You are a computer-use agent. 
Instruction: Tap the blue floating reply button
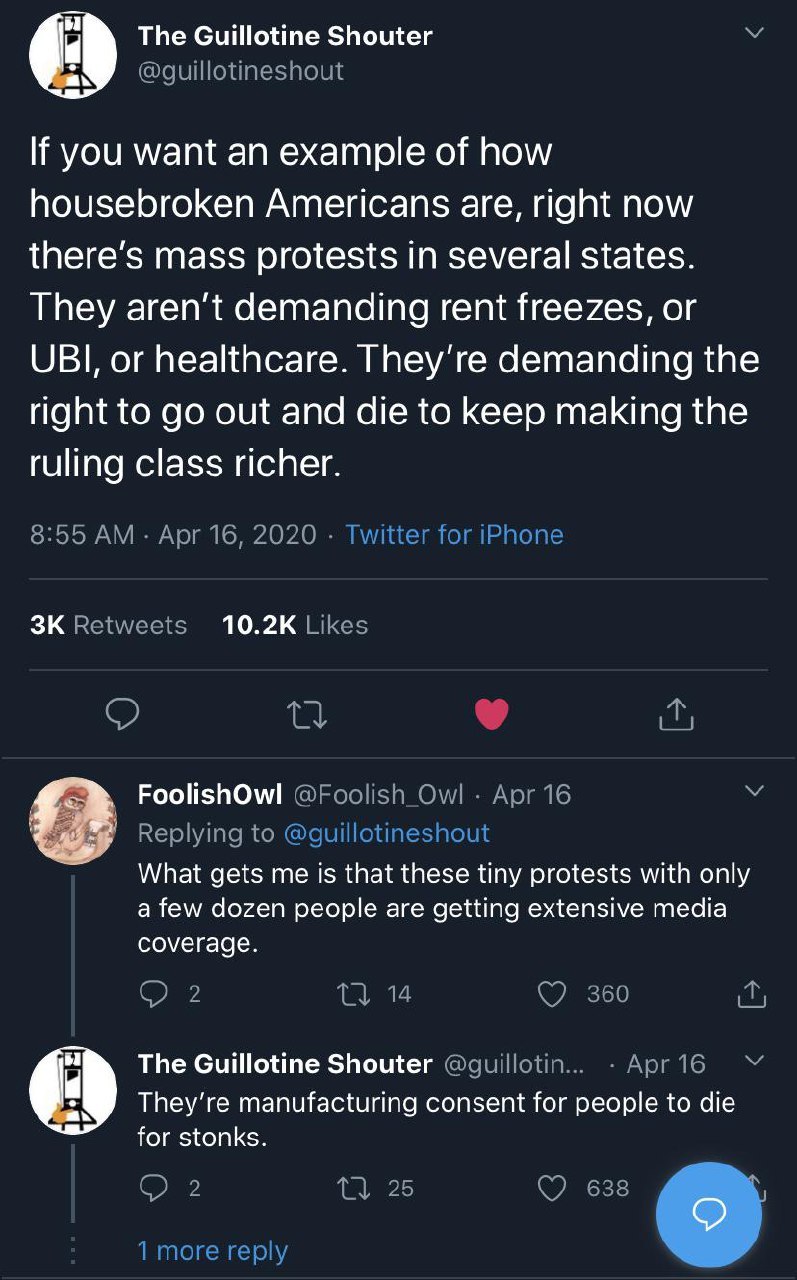pyautogui.click(x=708, y=1214)
